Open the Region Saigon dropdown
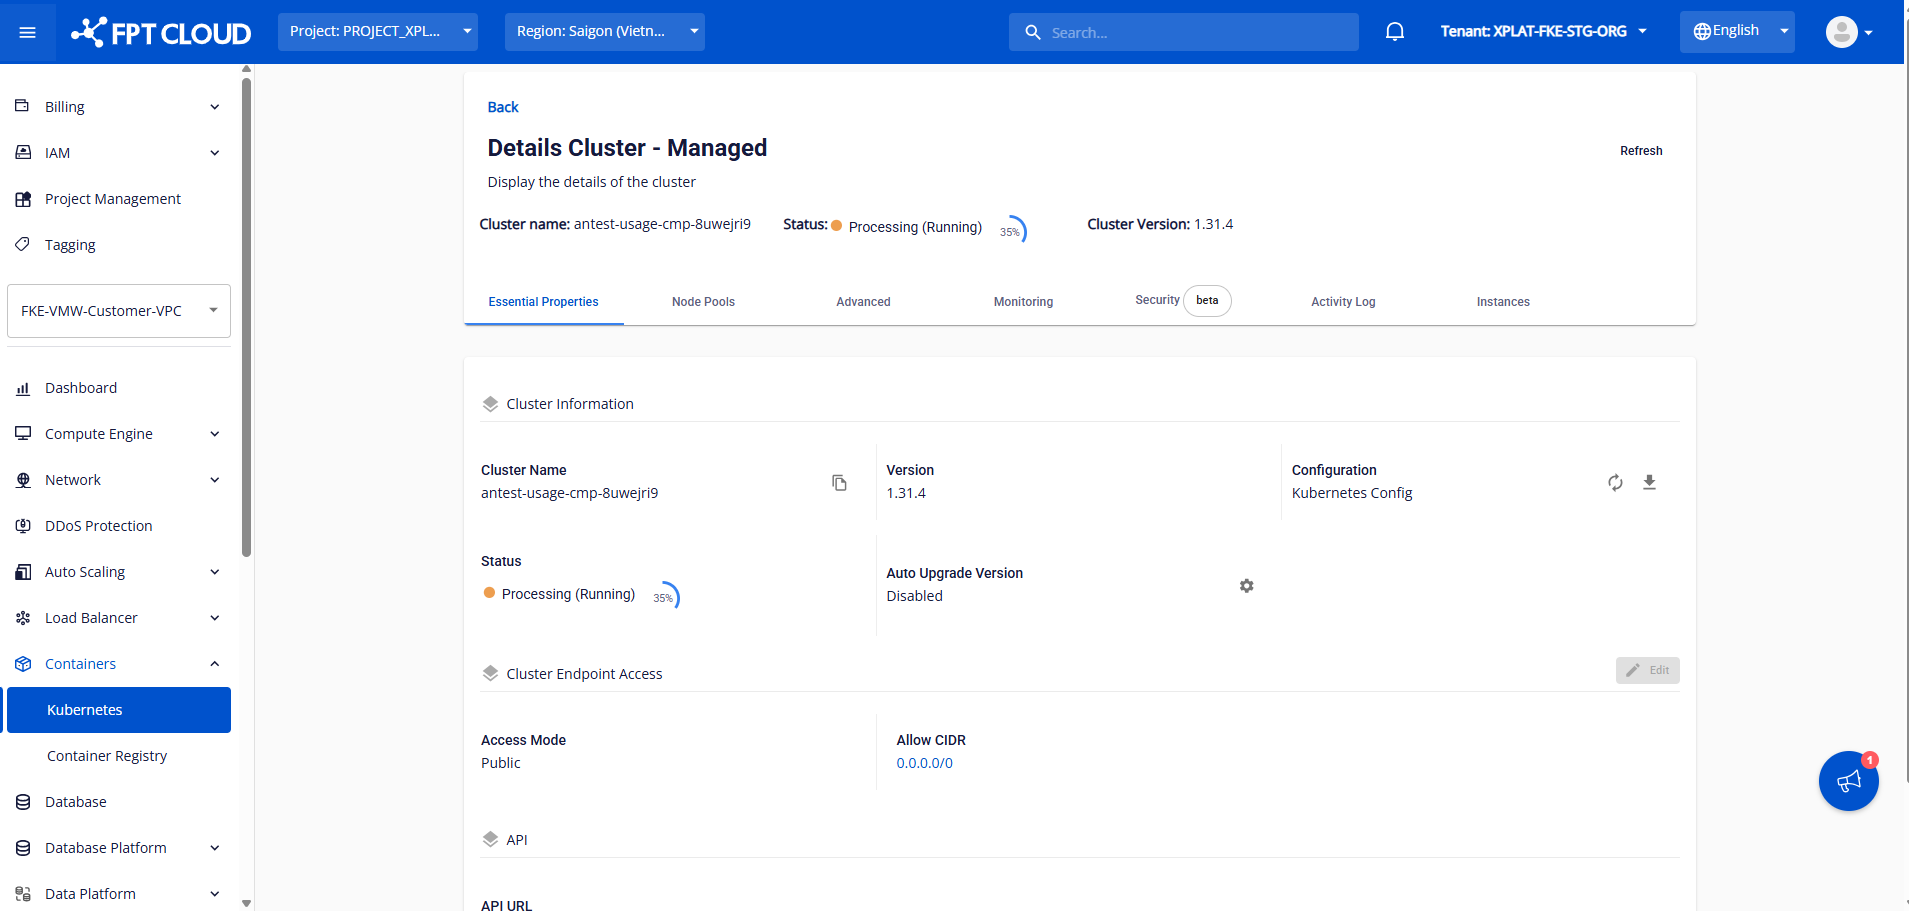 (604, 32)
